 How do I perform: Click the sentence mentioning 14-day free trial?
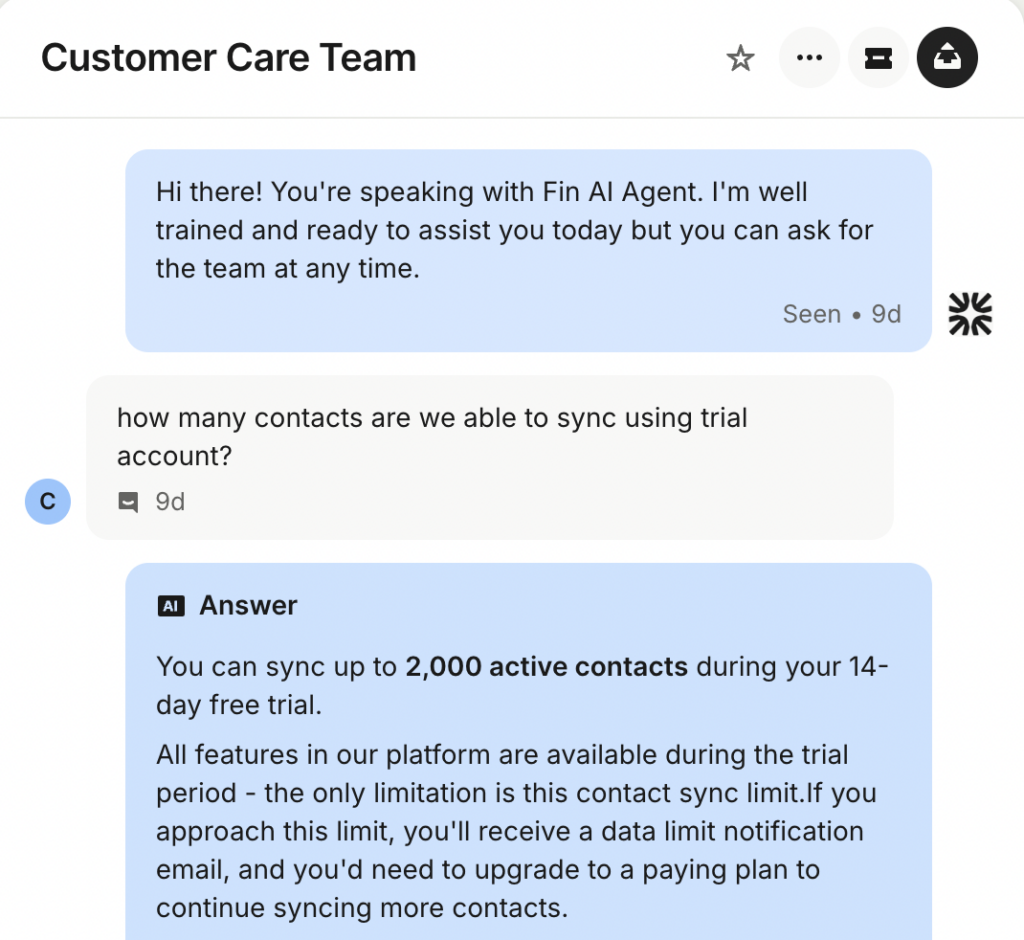coord(520,685)
